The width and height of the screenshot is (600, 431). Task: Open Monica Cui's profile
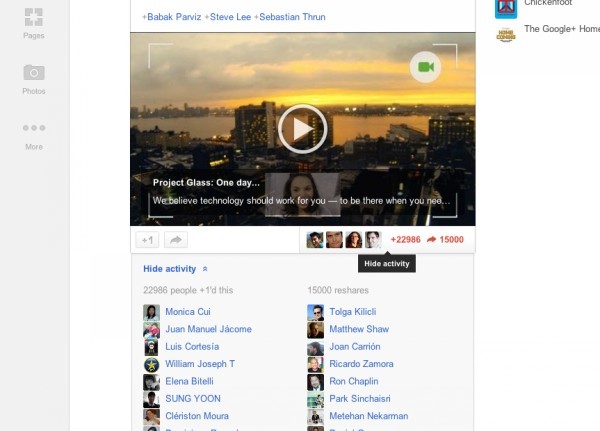188,312
